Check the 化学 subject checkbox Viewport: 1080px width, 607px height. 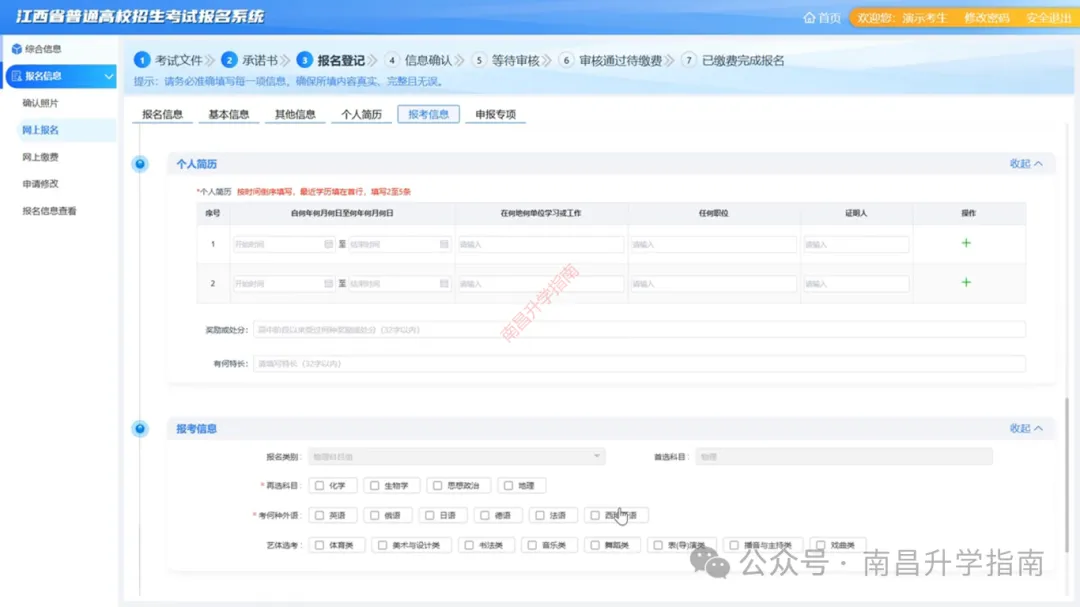[319, 486]
